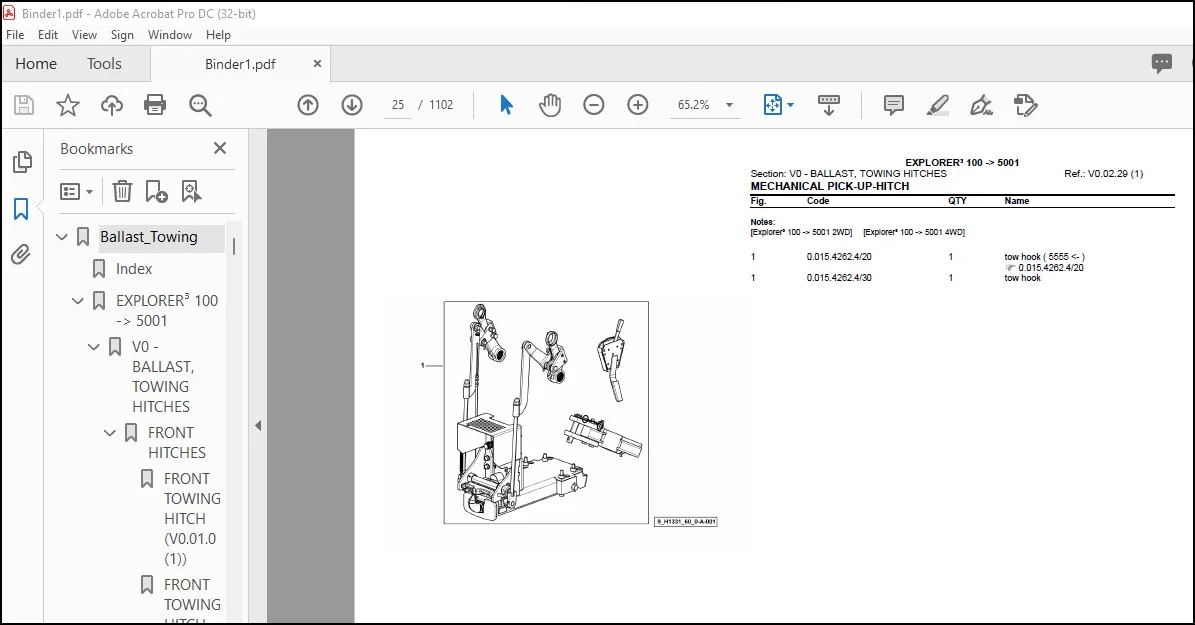Delete the selected bookmark
The width and height of the screenshot is (1195, 625).
tap(122, 191)
